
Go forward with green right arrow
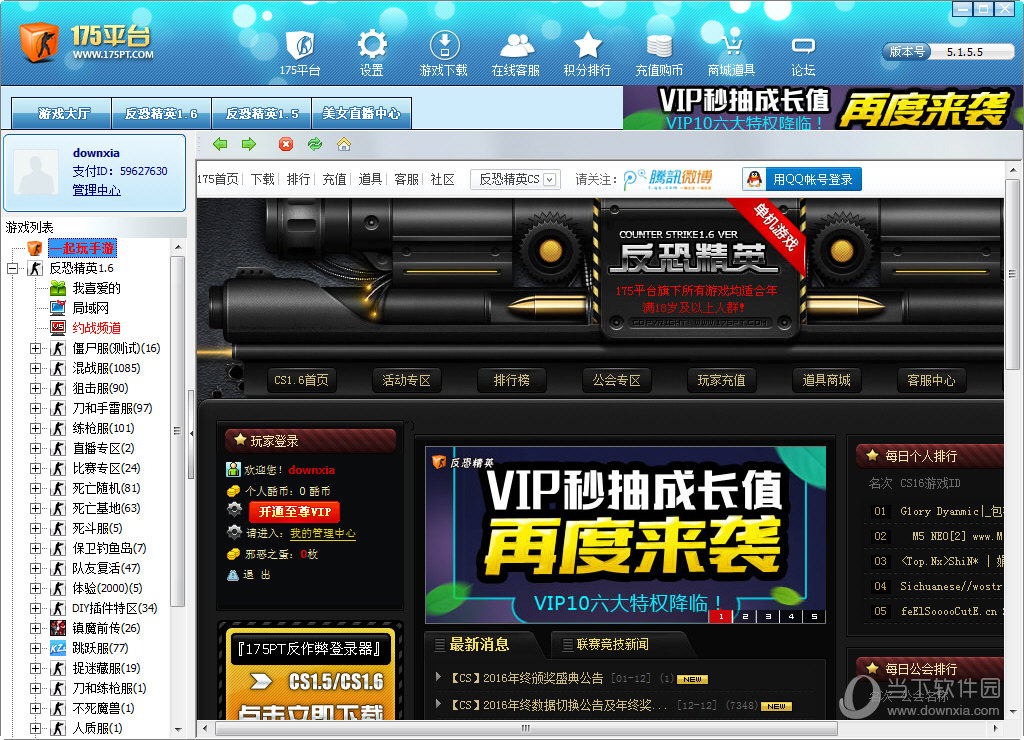click(249, 144)
